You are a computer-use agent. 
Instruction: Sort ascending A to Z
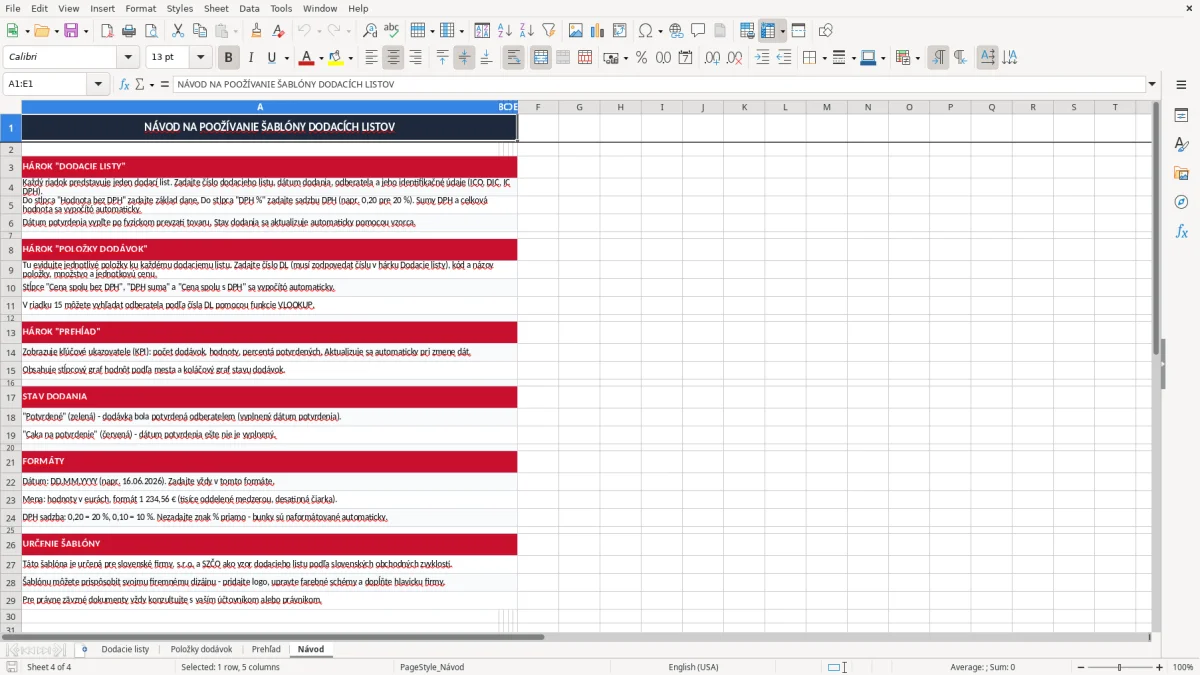[x=505, y=31]
